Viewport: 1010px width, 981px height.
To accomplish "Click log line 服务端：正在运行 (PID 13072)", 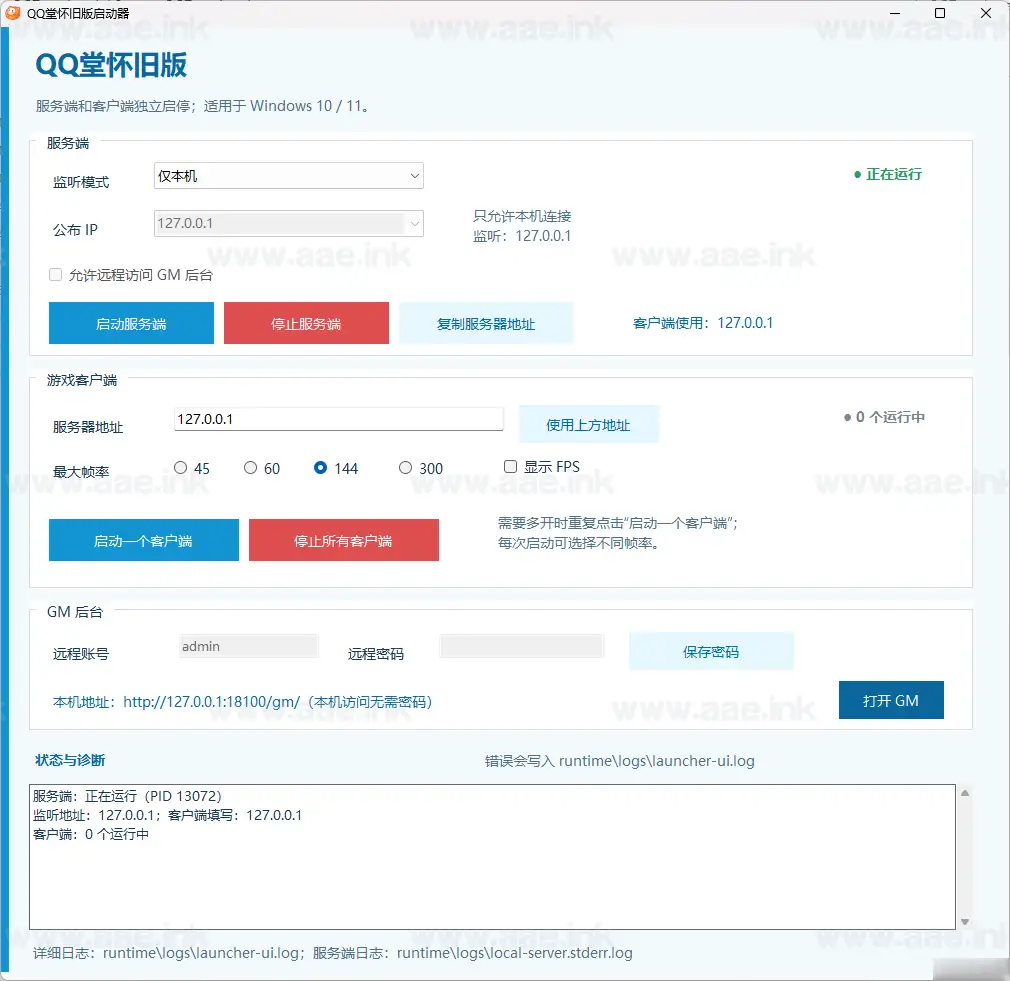I will (x=128, y=796).
